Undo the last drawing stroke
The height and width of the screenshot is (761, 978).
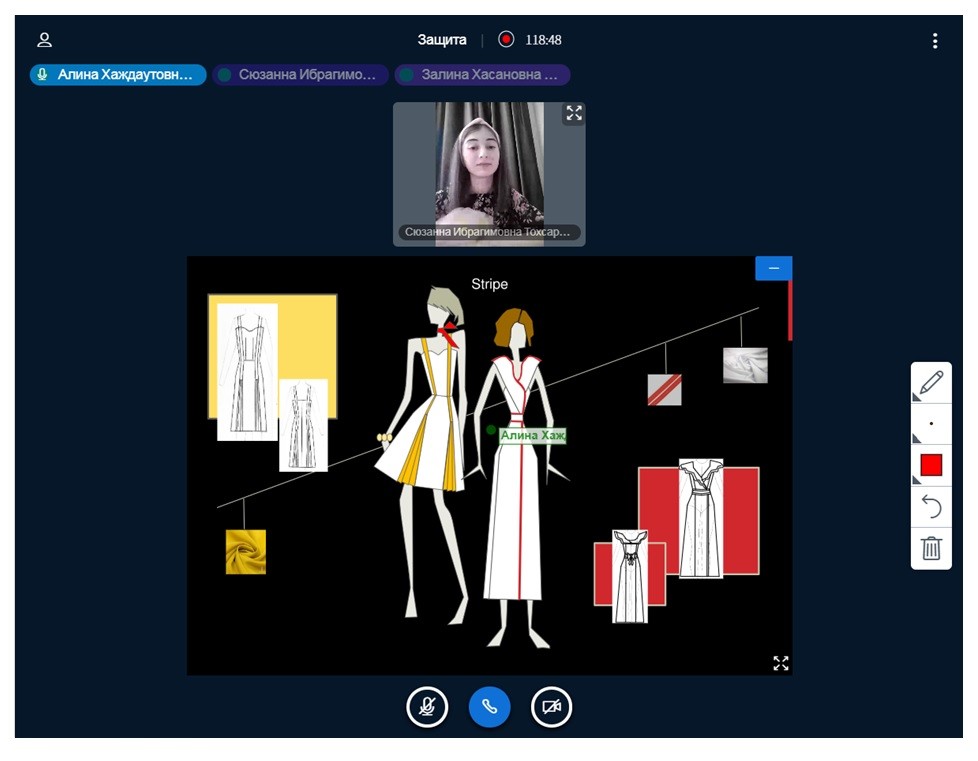(931, 507)
